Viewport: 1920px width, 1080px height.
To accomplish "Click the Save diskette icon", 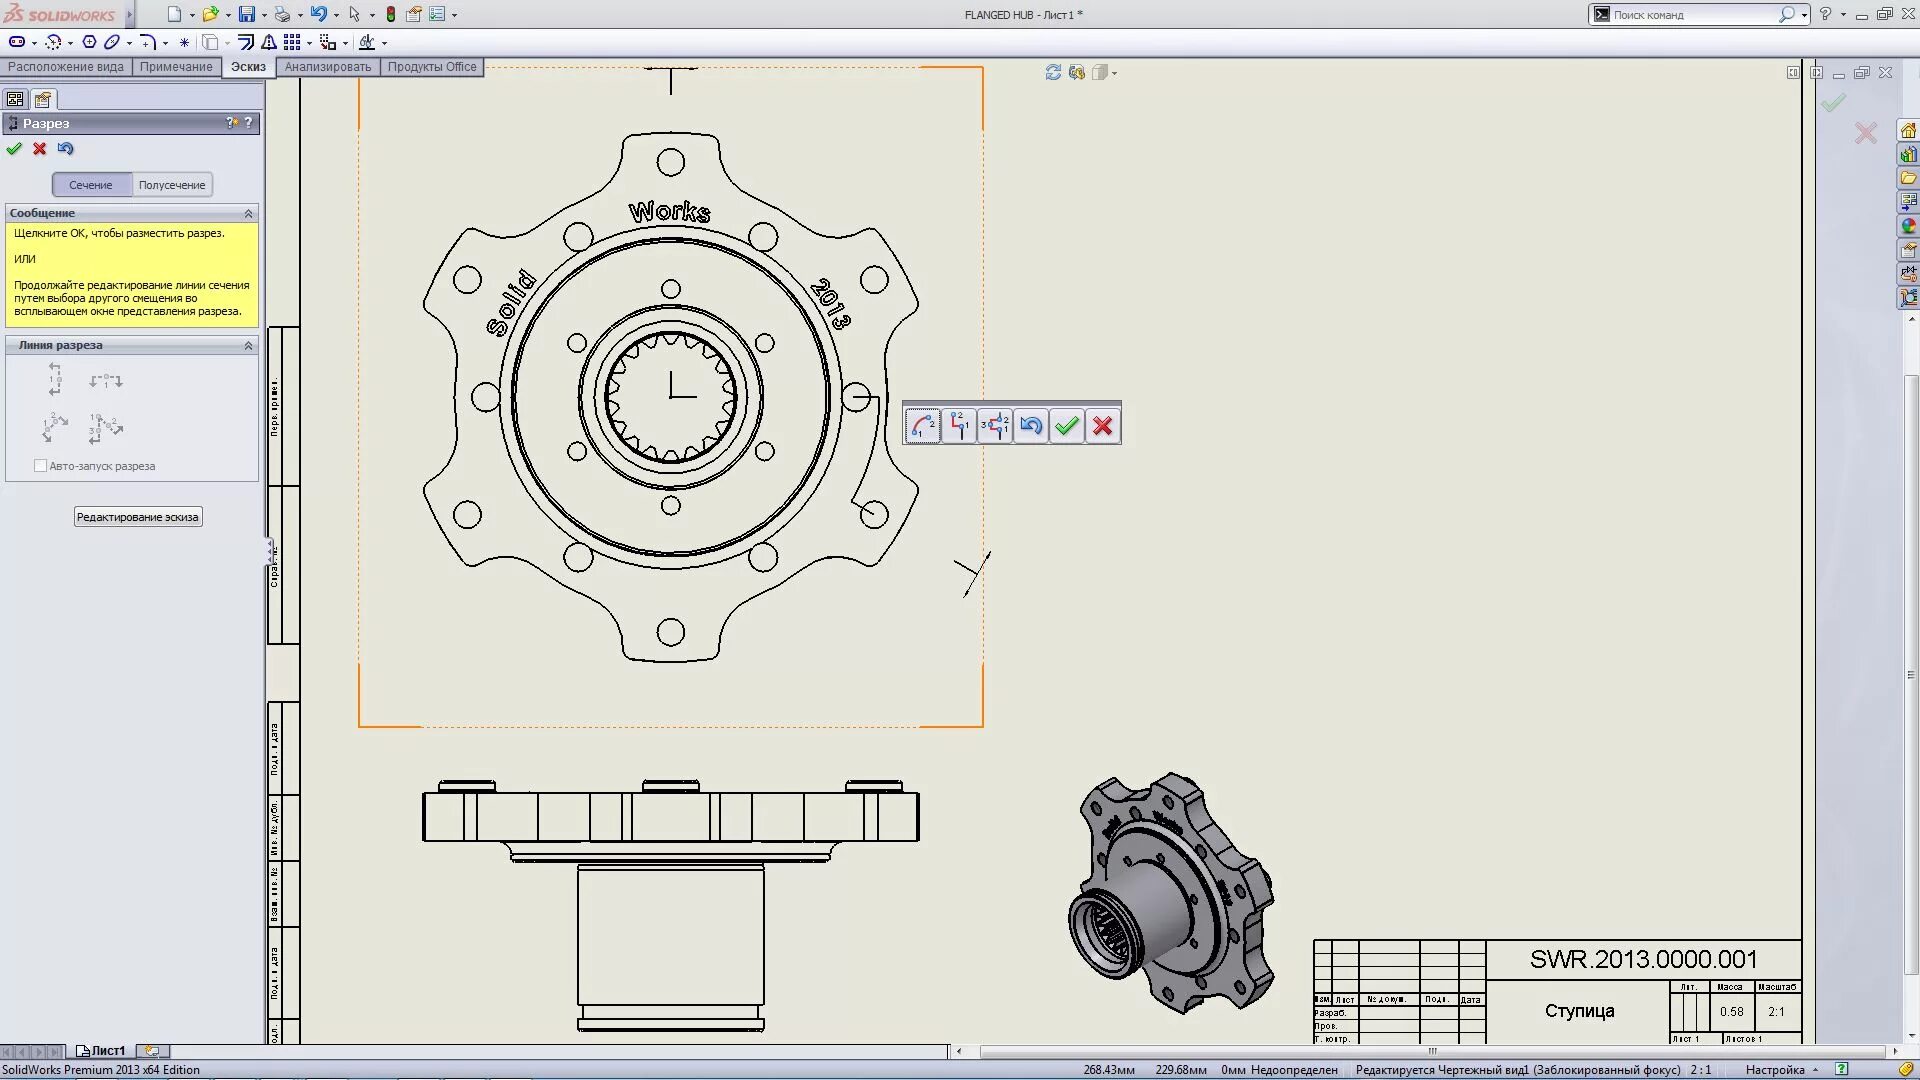I will tap(246, 14).
